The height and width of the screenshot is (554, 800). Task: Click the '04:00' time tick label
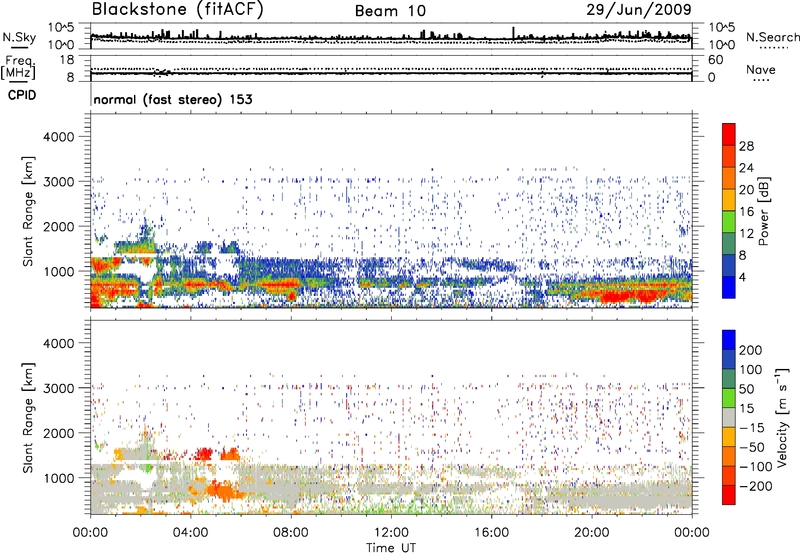191,533
